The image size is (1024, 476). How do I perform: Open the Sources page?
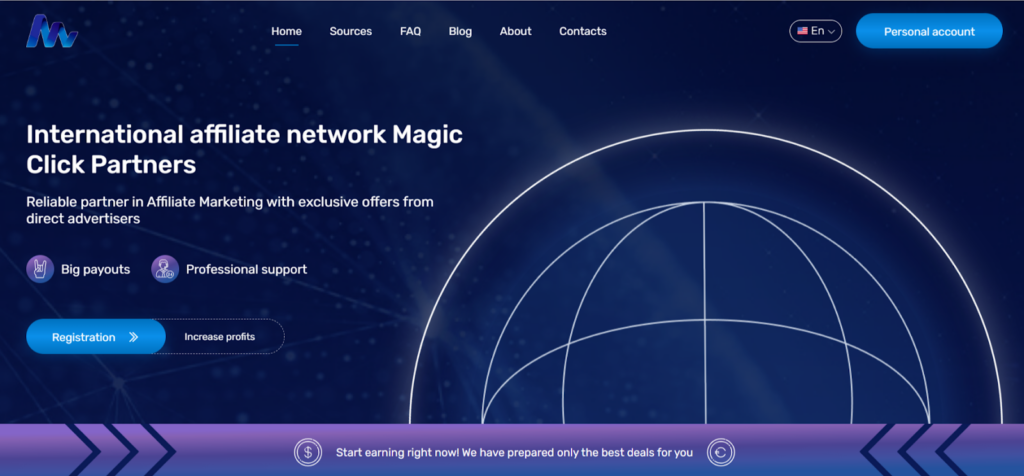tap(350, 31)
